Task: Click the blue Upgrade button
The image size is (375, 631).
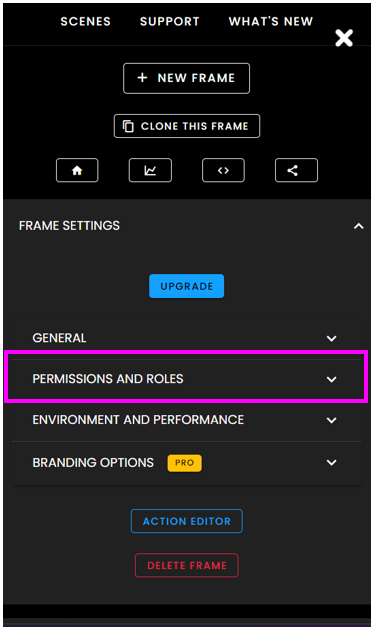Action: [x=187, y=286]
